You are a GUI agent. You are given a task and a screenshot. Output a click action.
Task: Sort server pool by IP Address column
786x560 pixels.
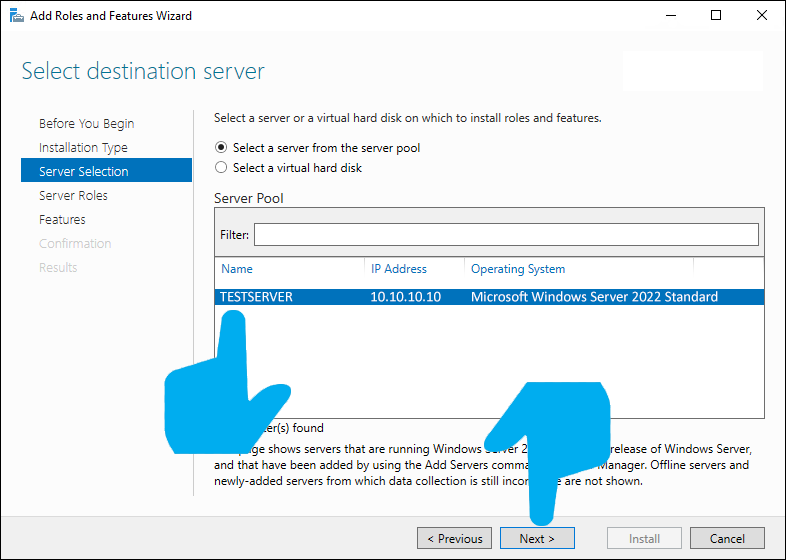click(x=399, y=269)
